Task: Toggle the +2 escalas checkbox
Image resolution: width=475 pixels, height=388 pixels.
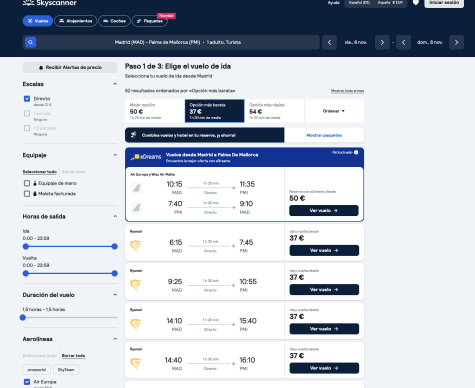Action: point(27,128)
